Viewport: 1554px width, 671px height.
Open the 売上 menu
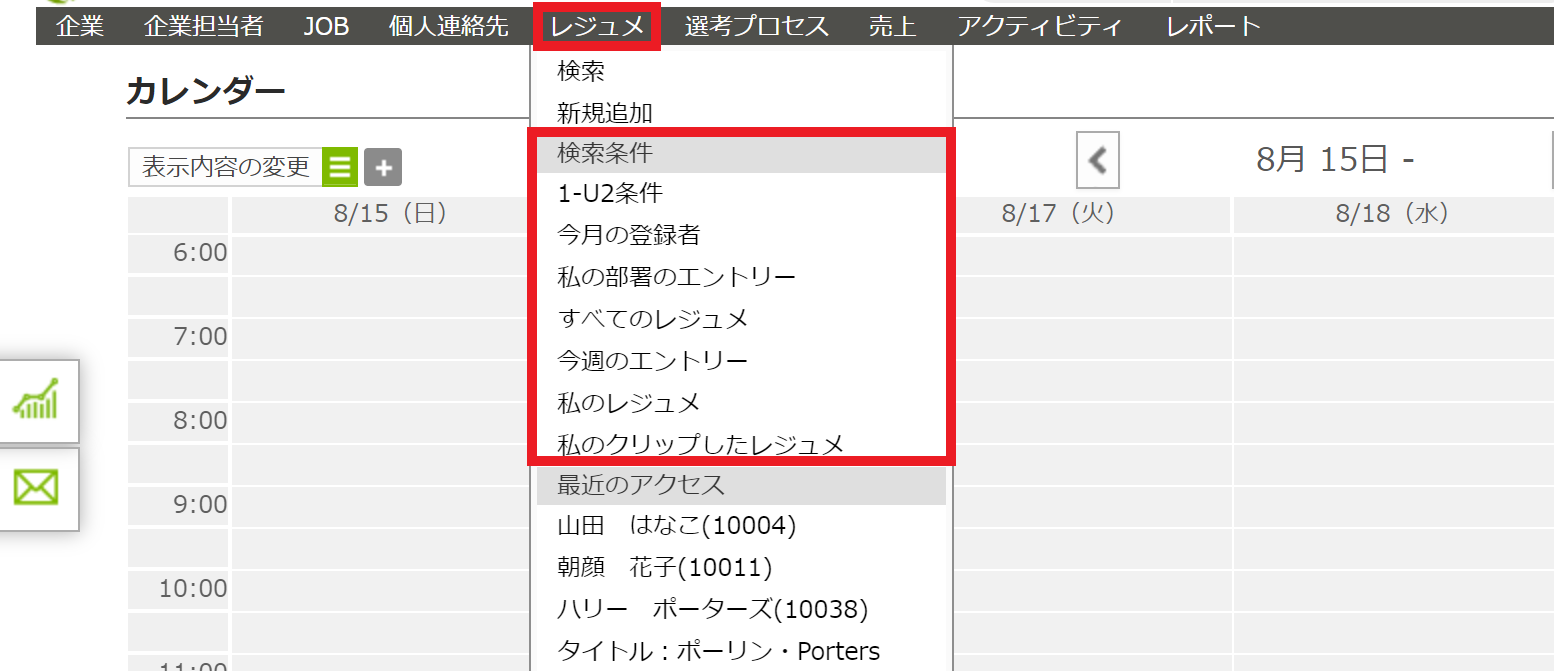coord(893,26)
